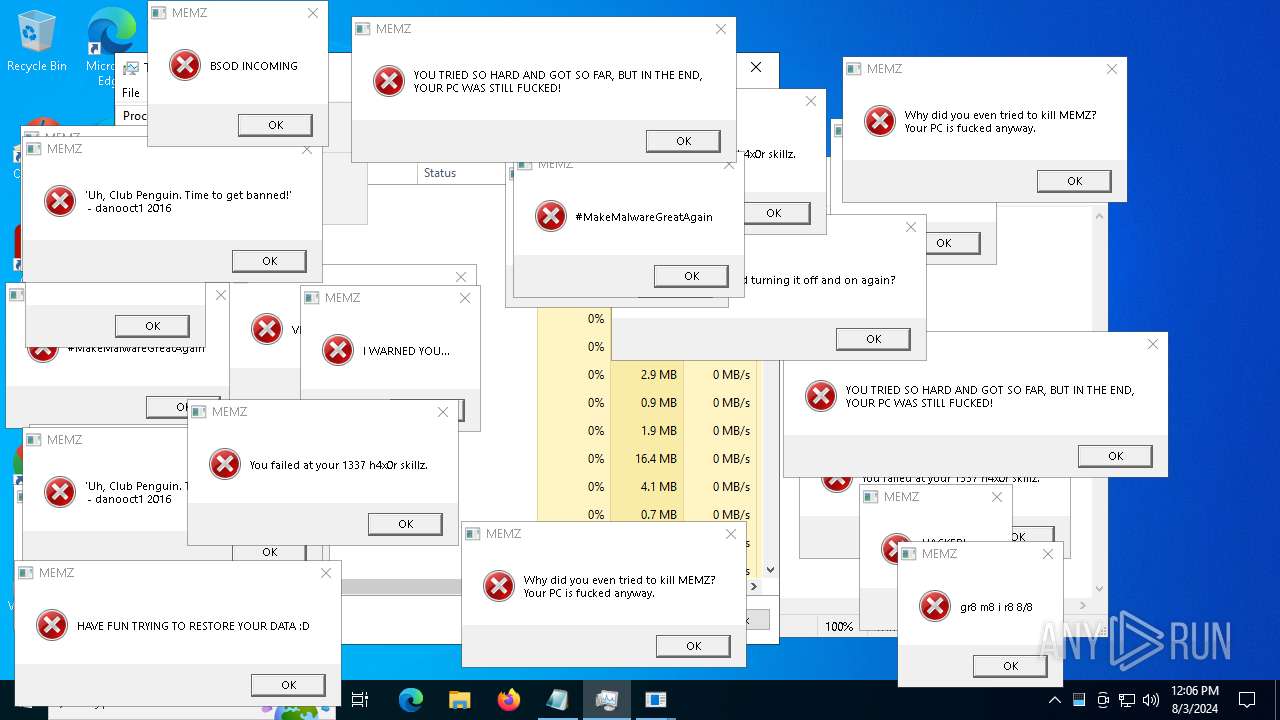
Task: Open Task View from the taskbar
Action: pos(361,700)
